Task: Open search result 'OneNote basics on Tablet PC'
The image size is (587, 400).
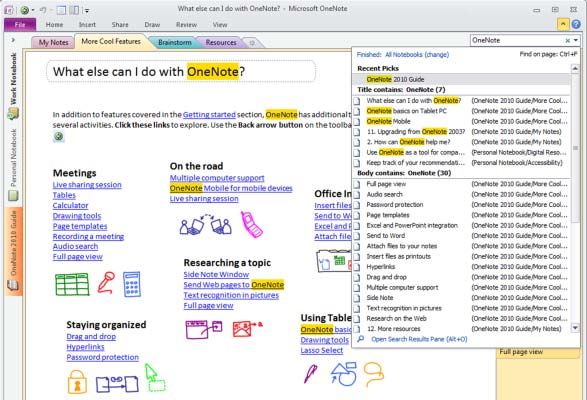Action: 461,111
